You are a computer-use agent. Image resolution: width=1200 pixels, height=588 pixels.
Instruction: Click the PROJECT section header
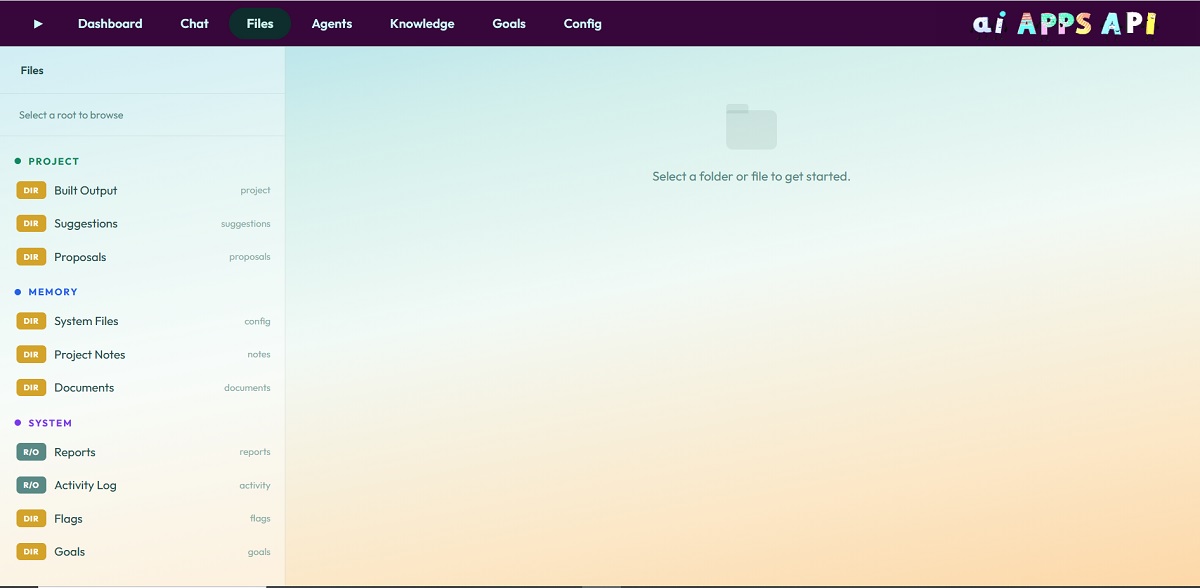click(53, 162)
